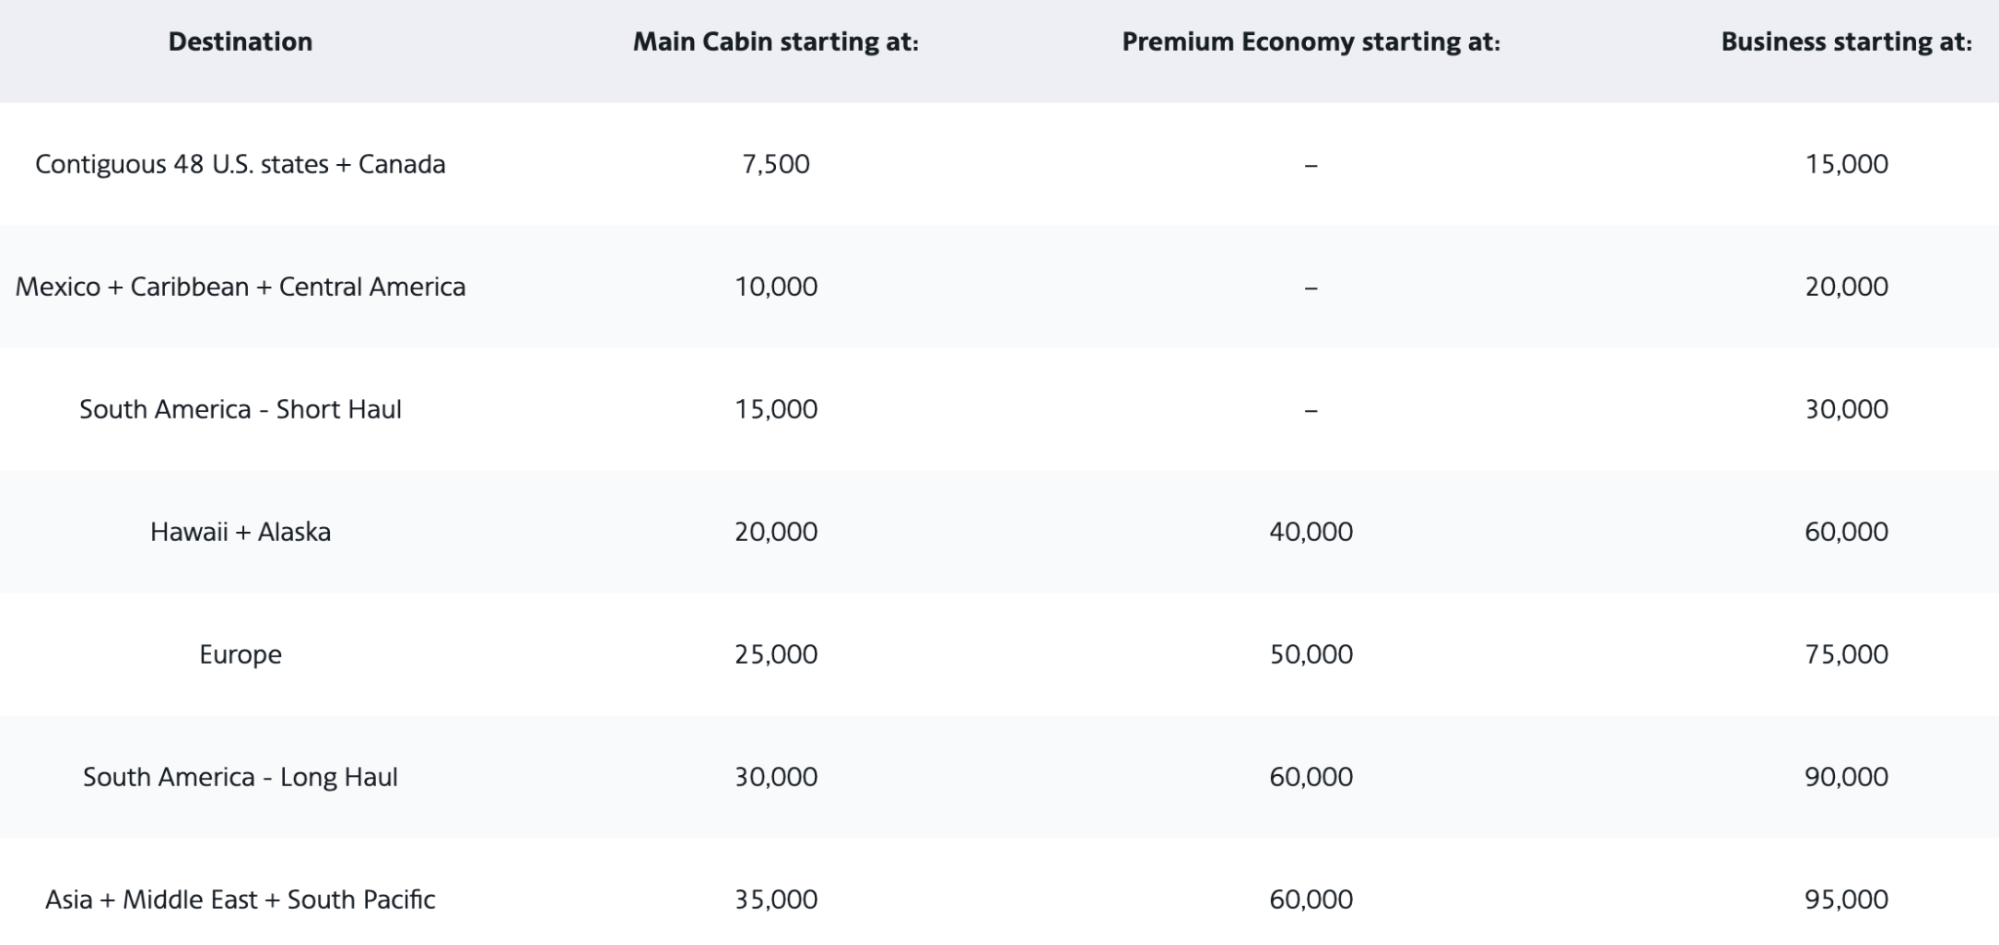Click the Main Cabin starting at header

[x=775, y=42]
